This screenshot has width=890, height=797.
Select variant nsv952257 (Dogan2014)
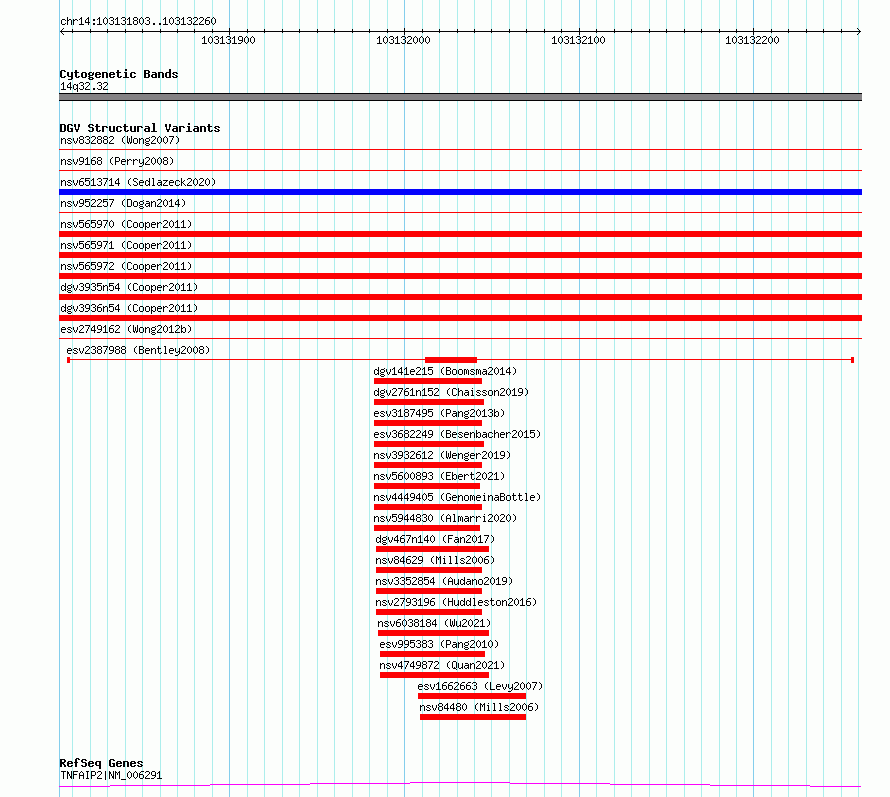[x=123, y=203]
